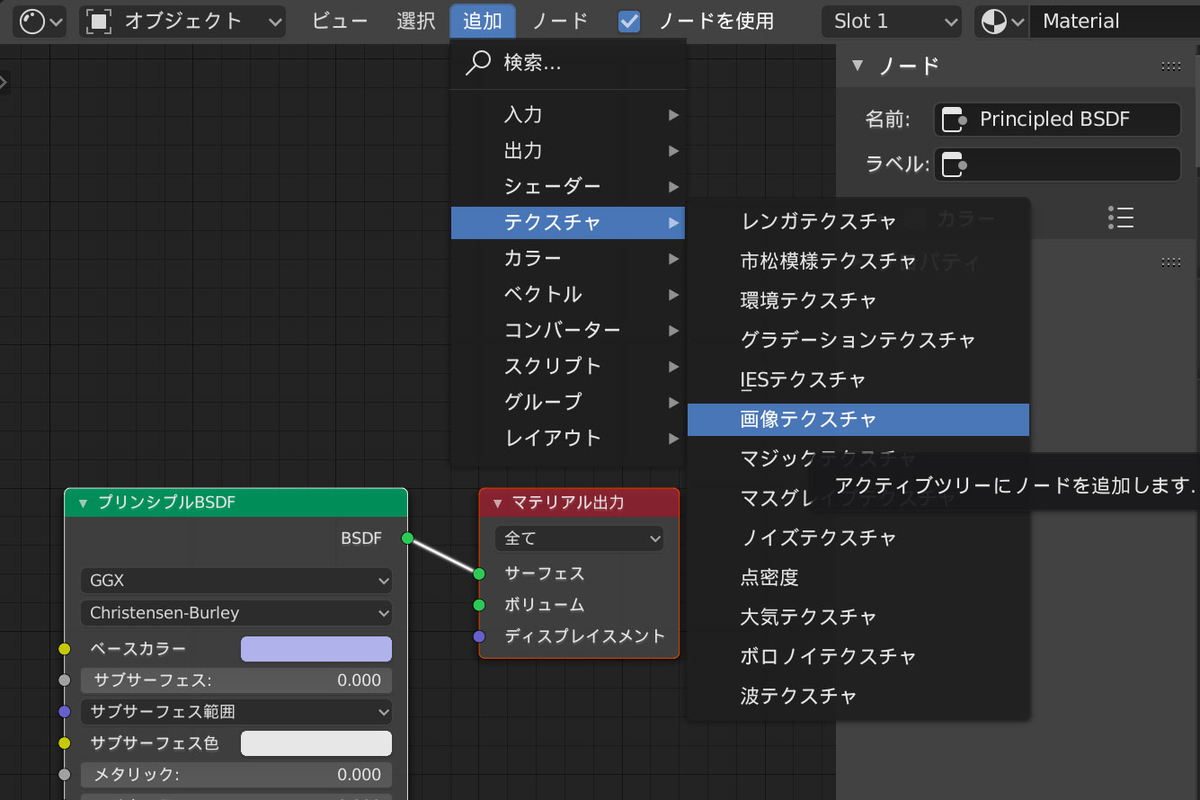Open the 全て output target dropdown
Image resolution: width=1200 pixels, height=800 pixels.
coord(579,538)
